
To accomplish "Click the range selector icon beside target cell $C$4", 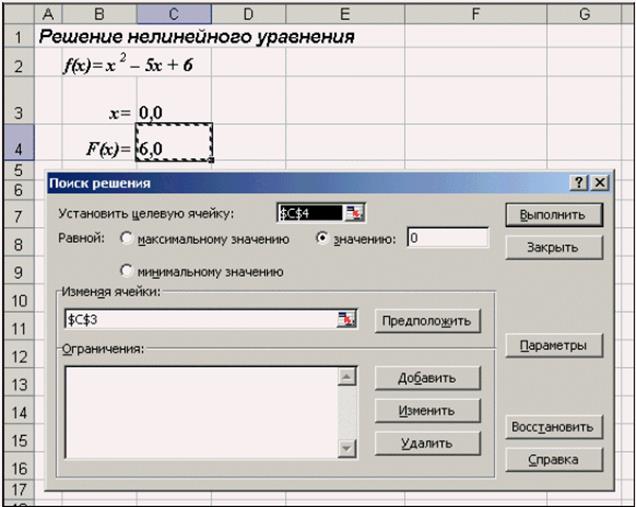I will [356, 213].
